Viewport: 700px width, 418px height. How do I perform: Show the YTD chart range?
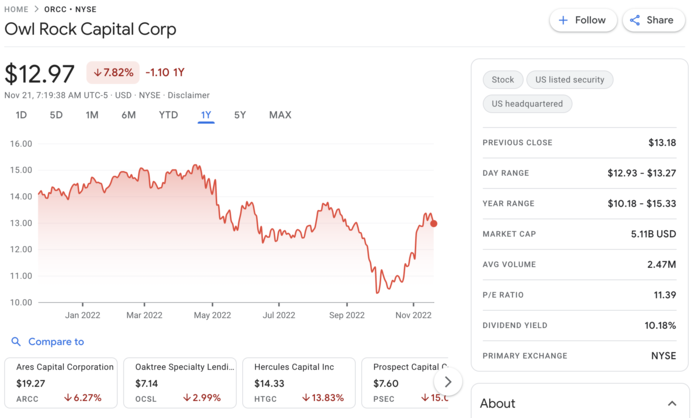tap(168, 115)
